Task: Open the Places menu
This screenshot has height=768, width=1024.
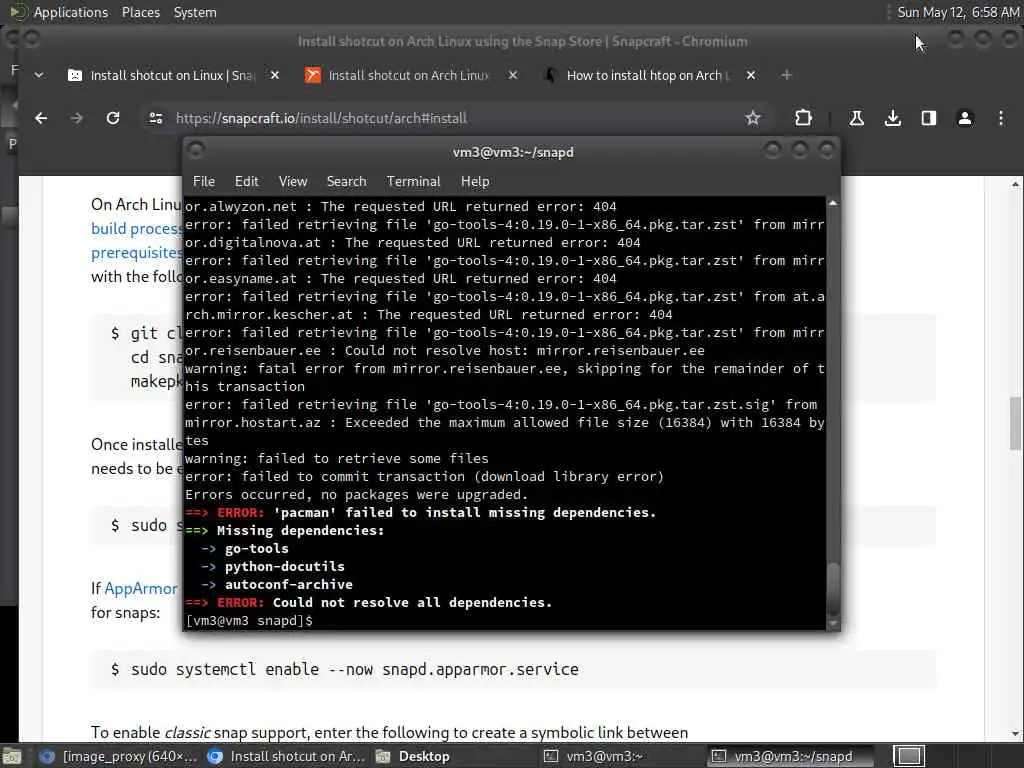Action: [140, 12]
